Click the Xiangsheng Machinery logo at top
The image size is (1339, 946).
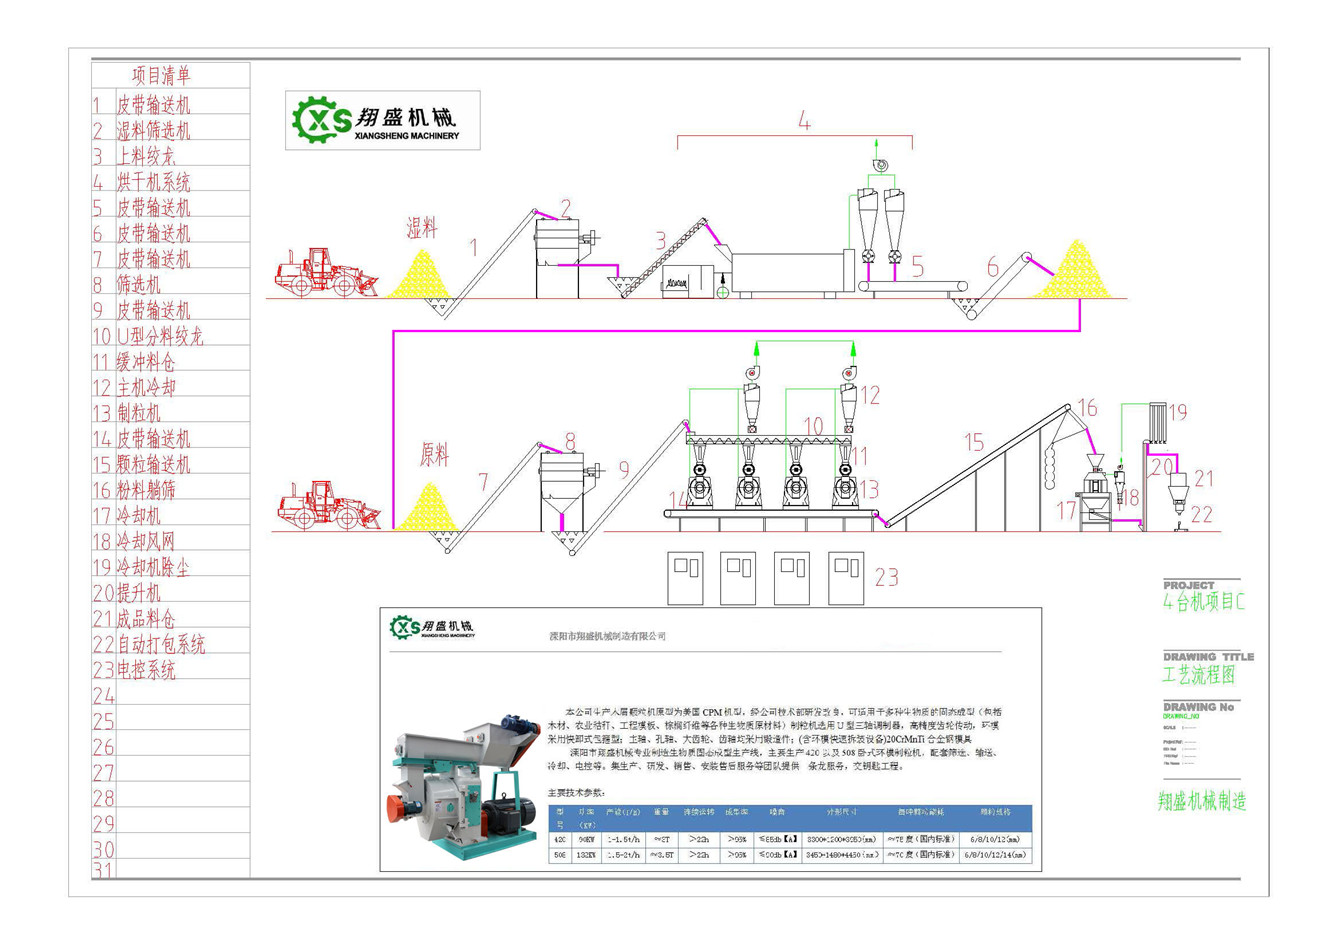point(382,121)
